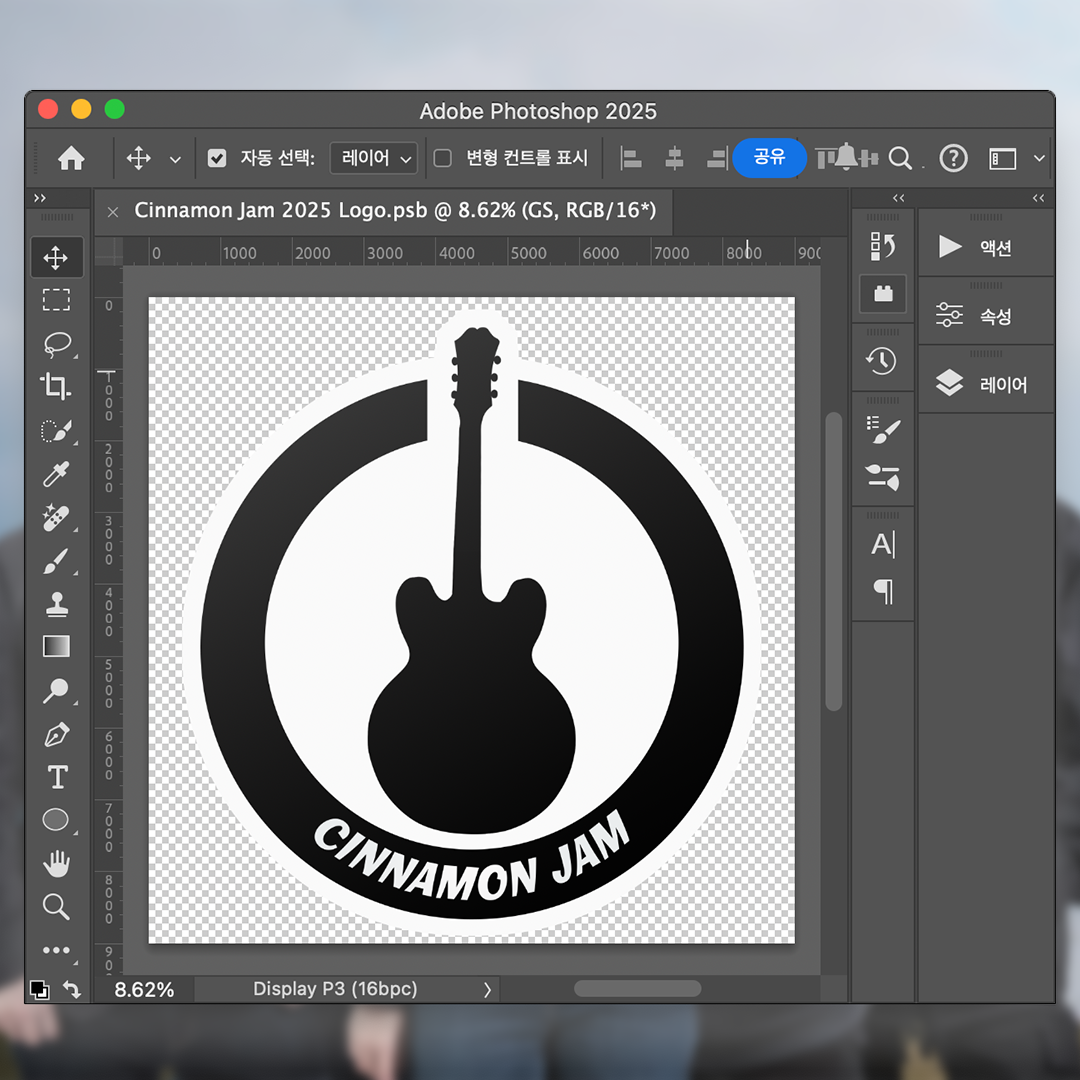
Task: Open the Edit Toolbar three-dots menu
Action: [56, 951]
